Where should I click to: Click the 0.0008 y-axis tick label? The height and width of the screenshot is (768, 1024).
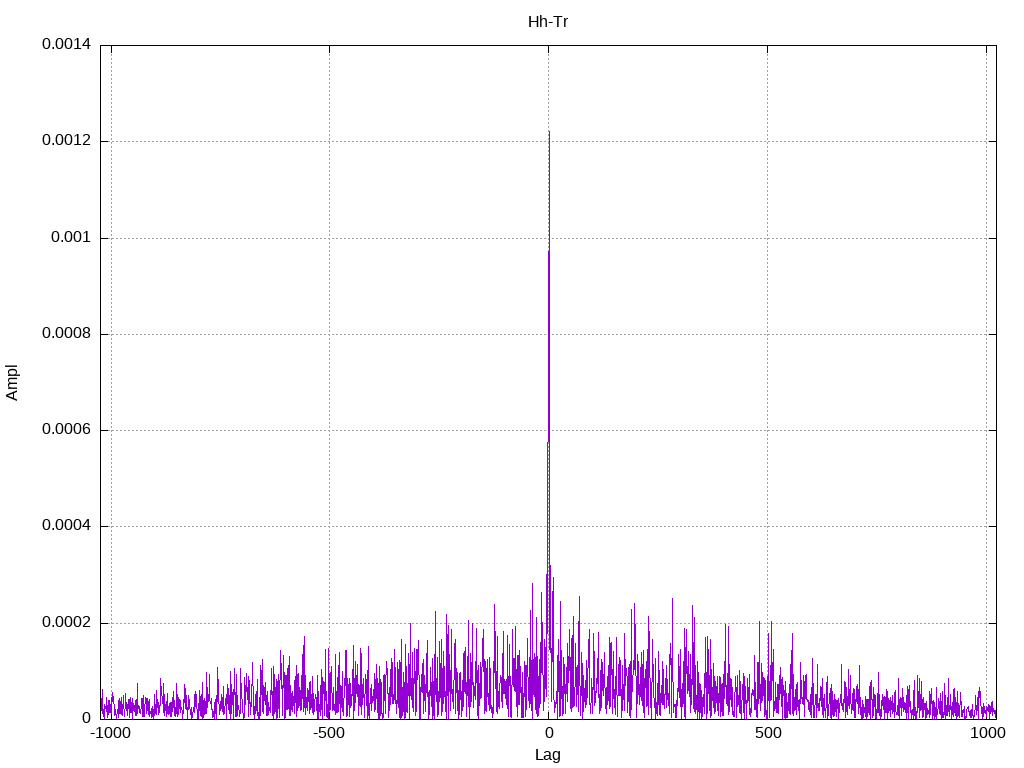[x=67, y=333]
